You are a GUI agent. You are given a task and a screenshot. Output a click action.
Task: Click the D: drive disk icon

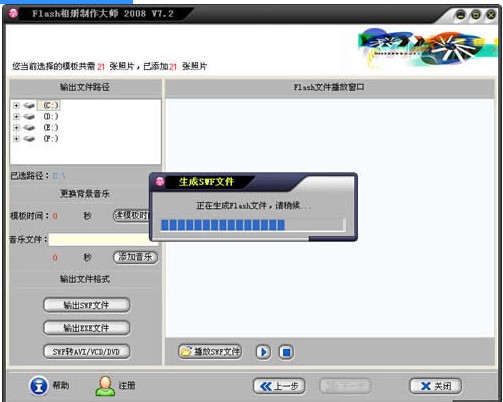tap(29, 116)
